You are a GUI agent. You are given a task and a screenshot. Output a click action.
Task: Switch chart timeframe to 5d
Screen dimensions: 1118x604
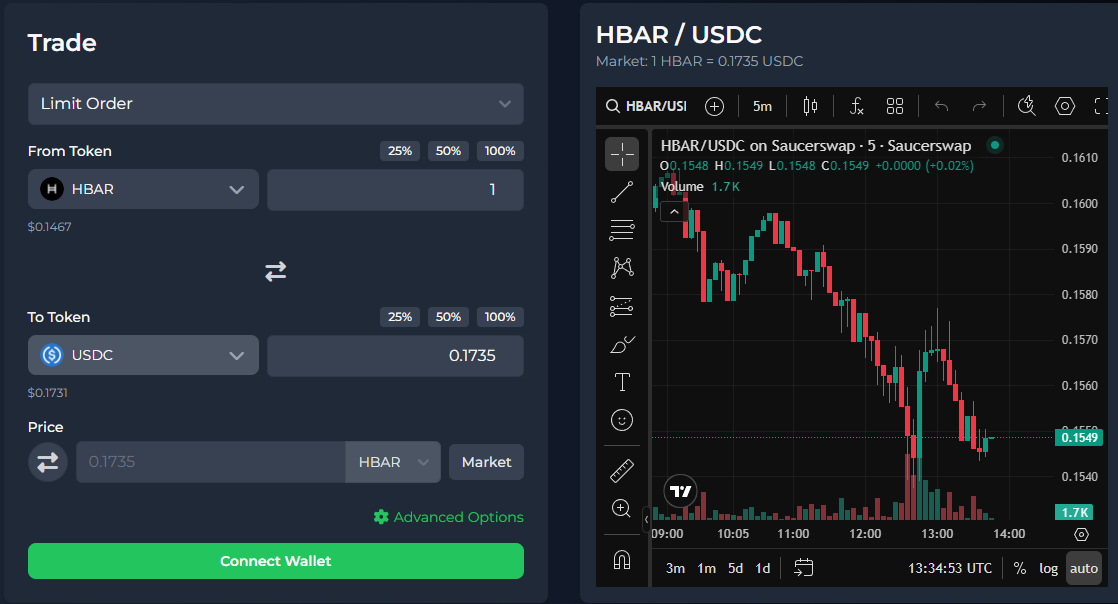[735, 568]
